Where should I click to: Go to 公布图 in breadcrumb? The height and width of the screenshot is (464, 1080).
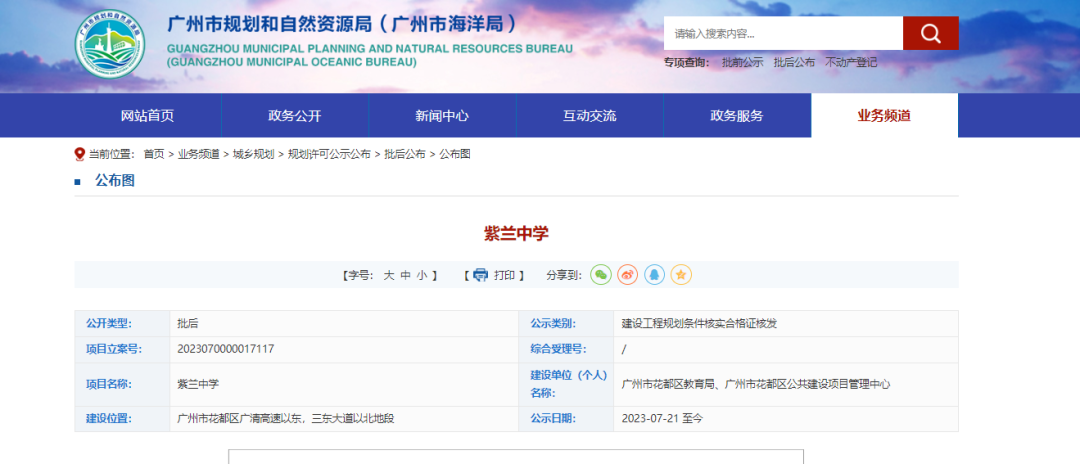pyautogui.click(x=455, y=154)
